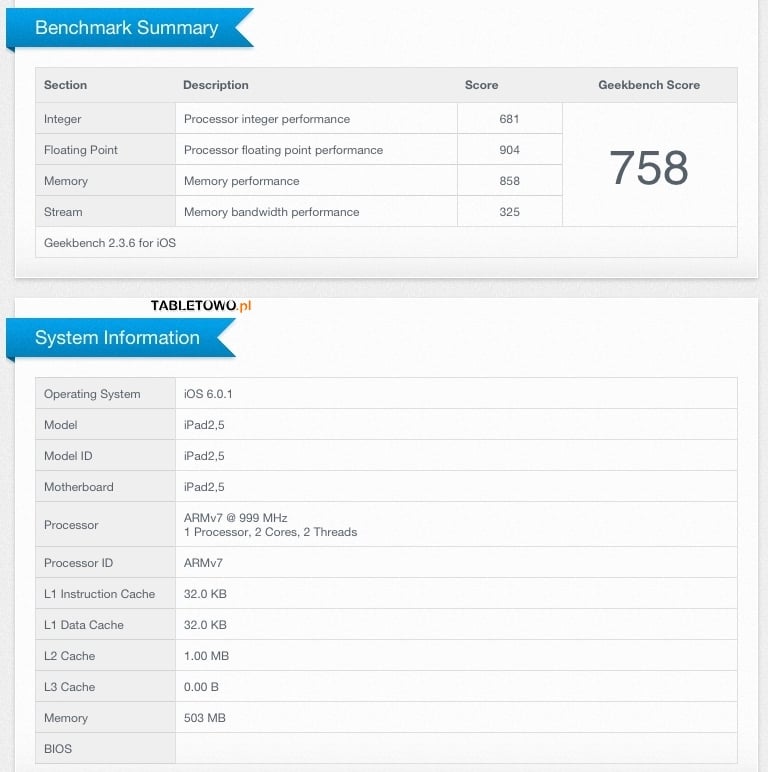
Task: Click the Integer score value 681
Action: (x=509, y=119)
